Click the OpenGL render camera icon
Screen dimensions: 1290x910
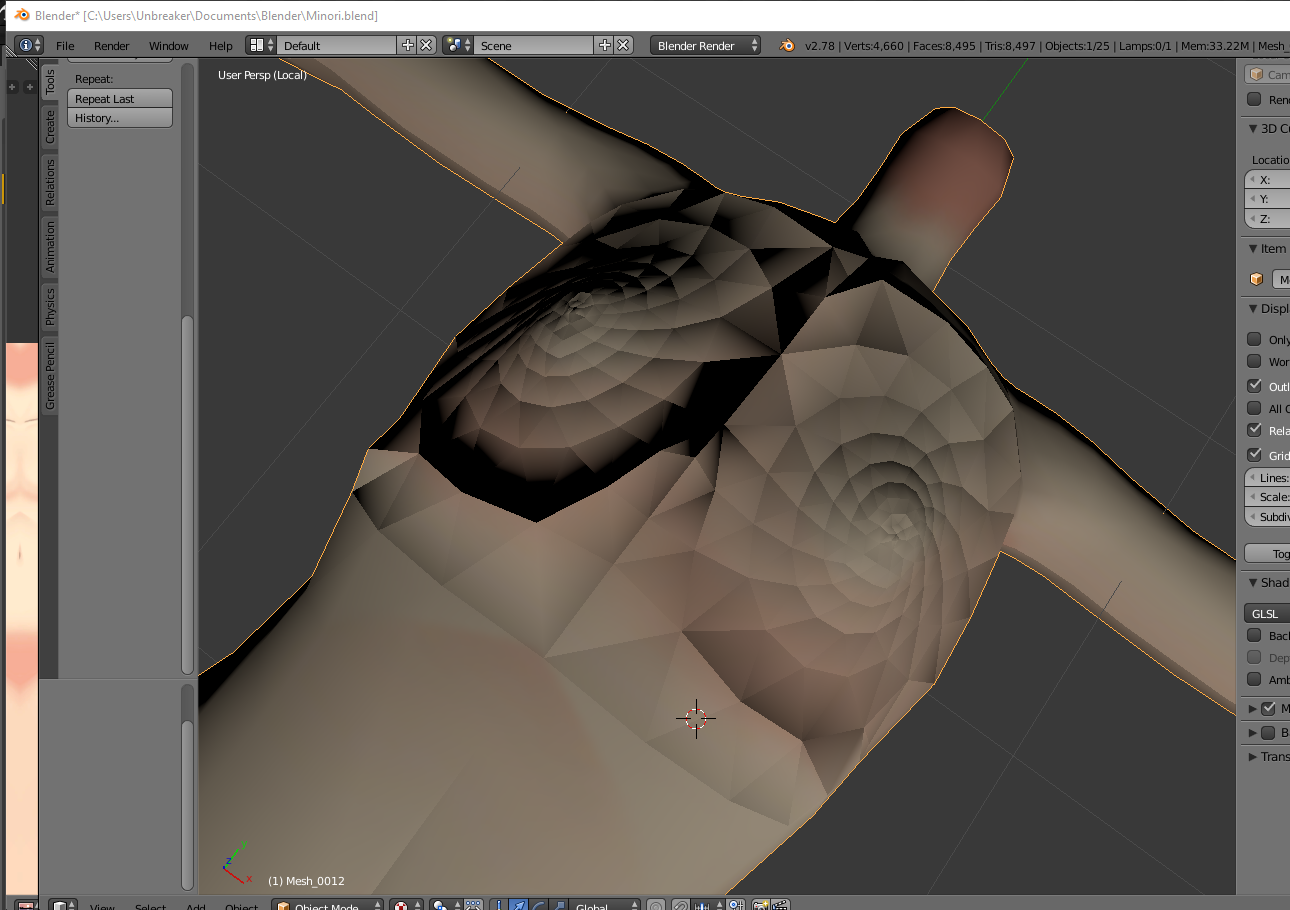(x=760, y=903)
